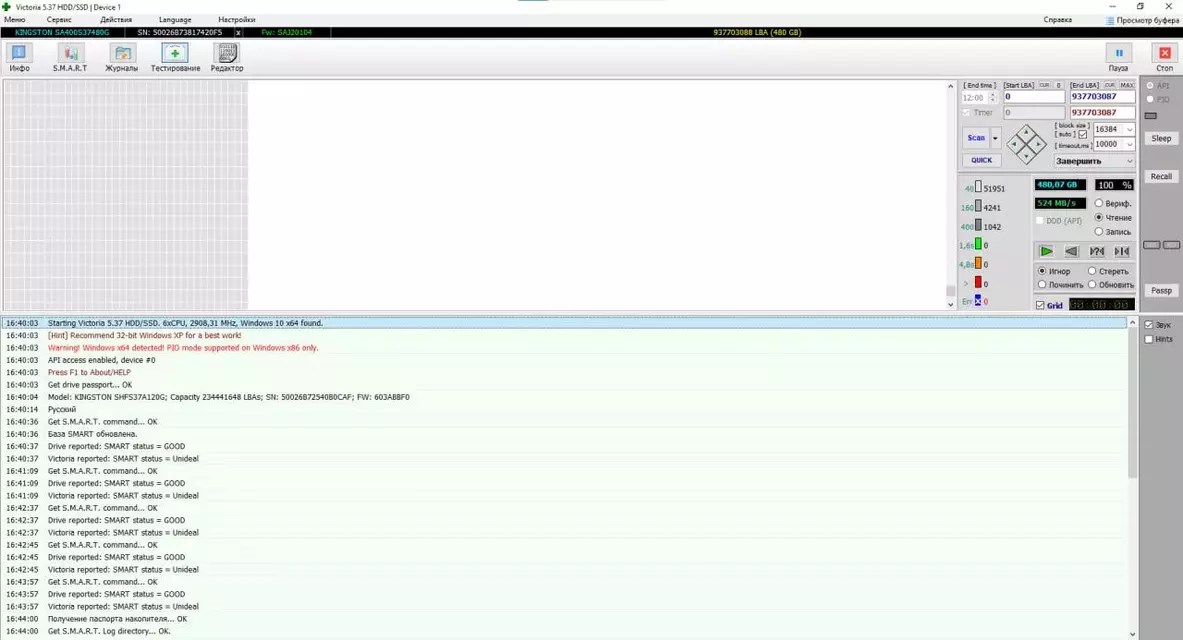
Task: Click the log panel vertical scrollbar
Action: coord(1132,480)
